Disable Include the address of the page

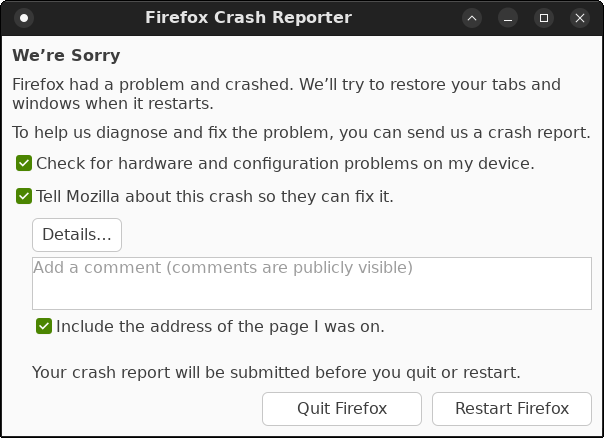coord(44,326)
